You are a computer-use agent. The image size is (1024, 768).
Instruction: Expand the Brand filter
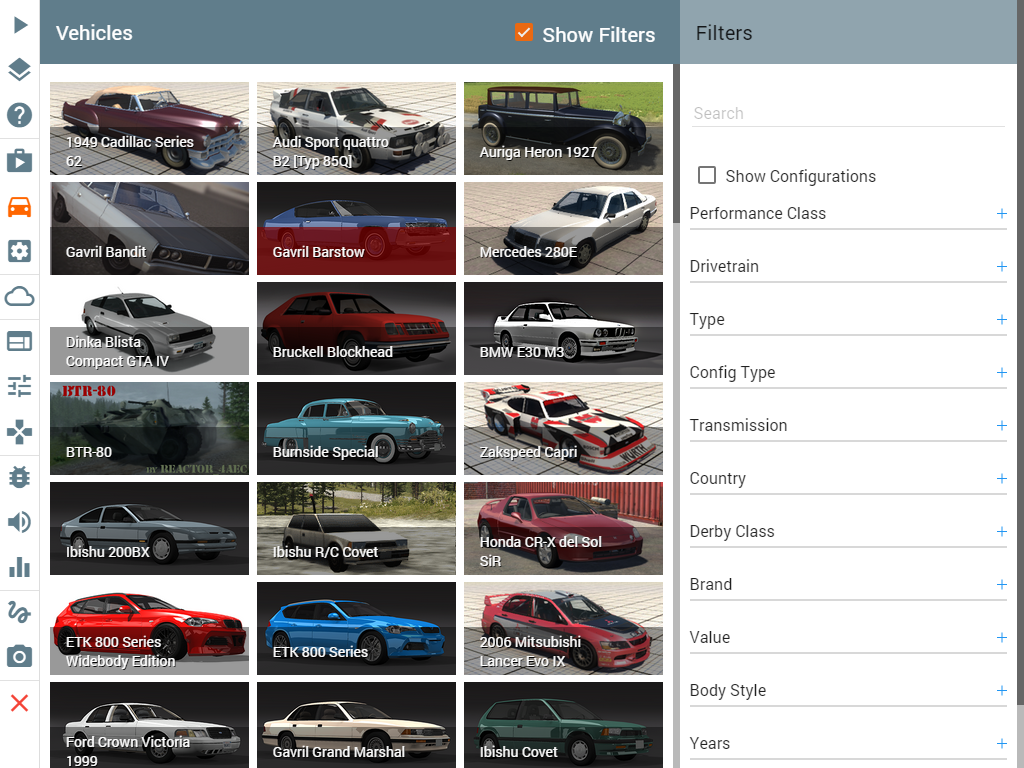click(x=848, y=584)
